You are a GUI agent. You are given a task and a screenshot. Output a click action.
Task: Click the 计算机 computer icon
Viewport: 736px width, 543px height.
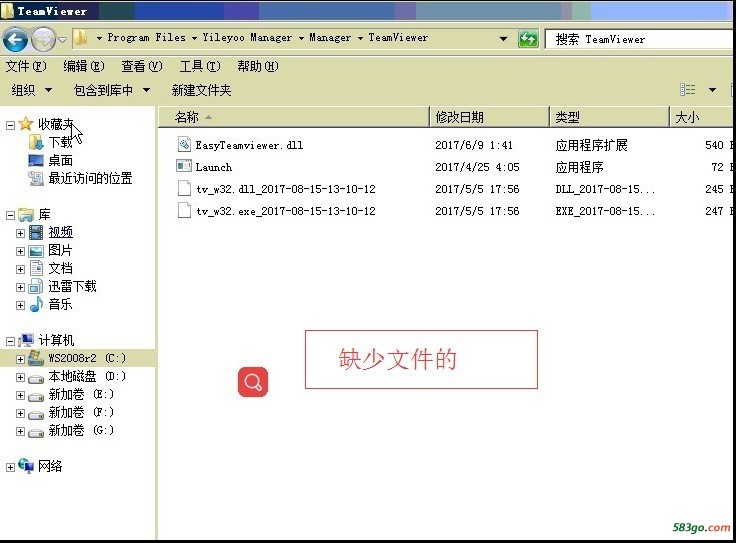(26, 340)
